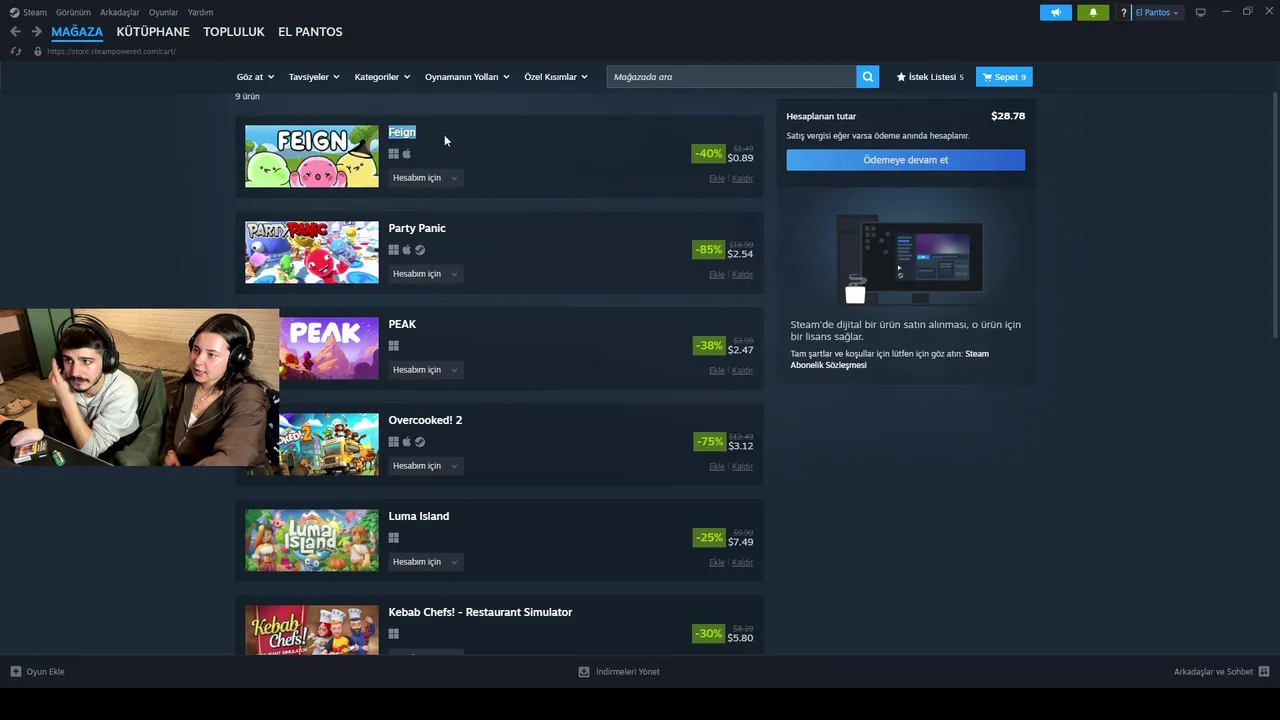Open the announcements megaphone button

(1055, 12)
